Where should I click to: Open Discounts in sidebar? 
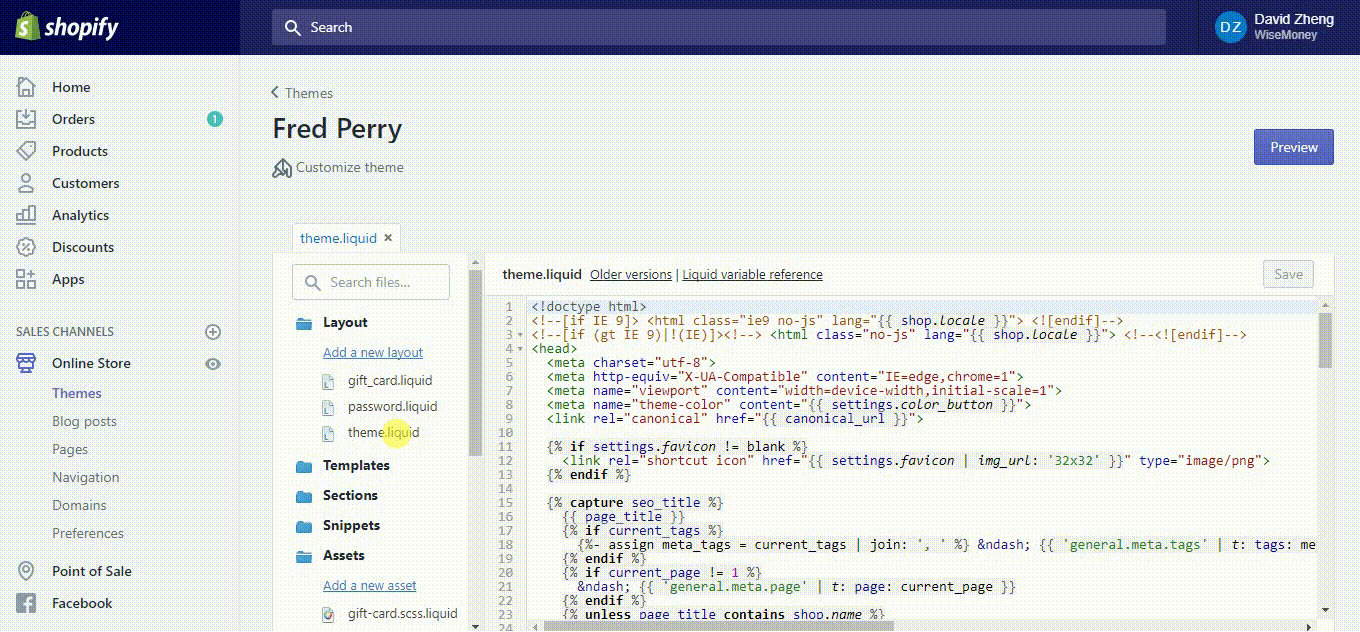[83, 247]
